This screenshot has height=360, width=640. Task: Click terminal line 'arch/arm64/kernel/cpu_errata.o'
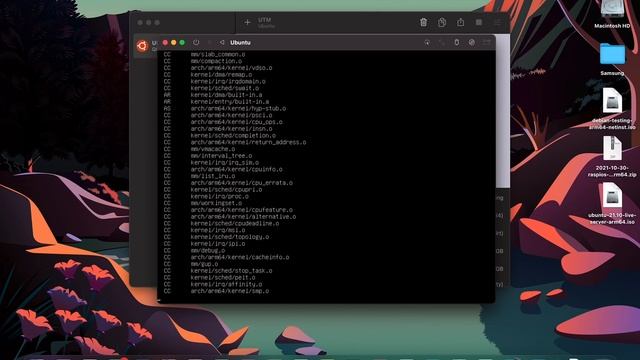click(242, 183)
